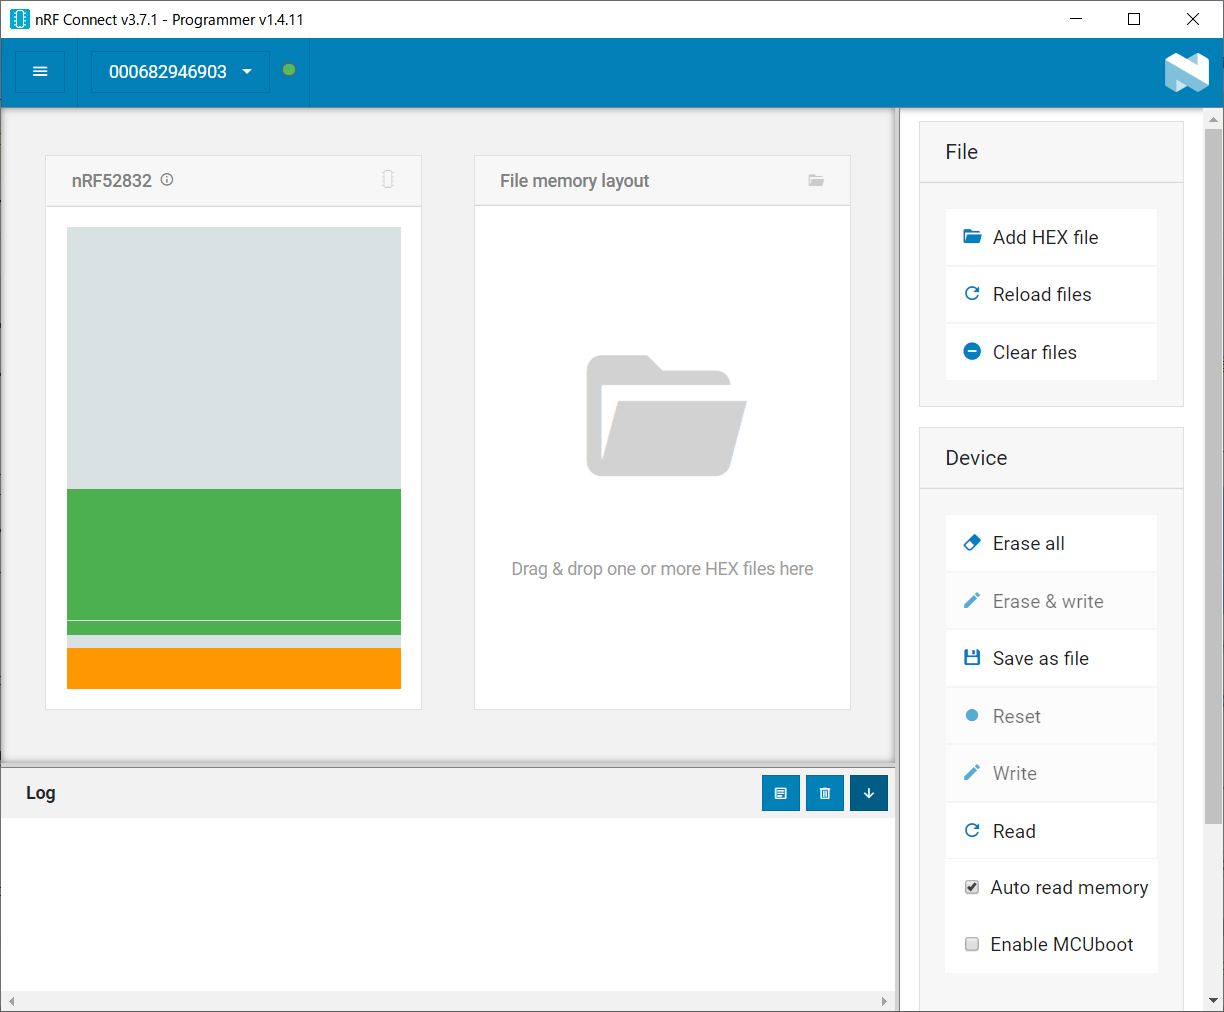Maximize the nRF Connect window
1224x1012 pixels.
click(x=1134, y=19)
